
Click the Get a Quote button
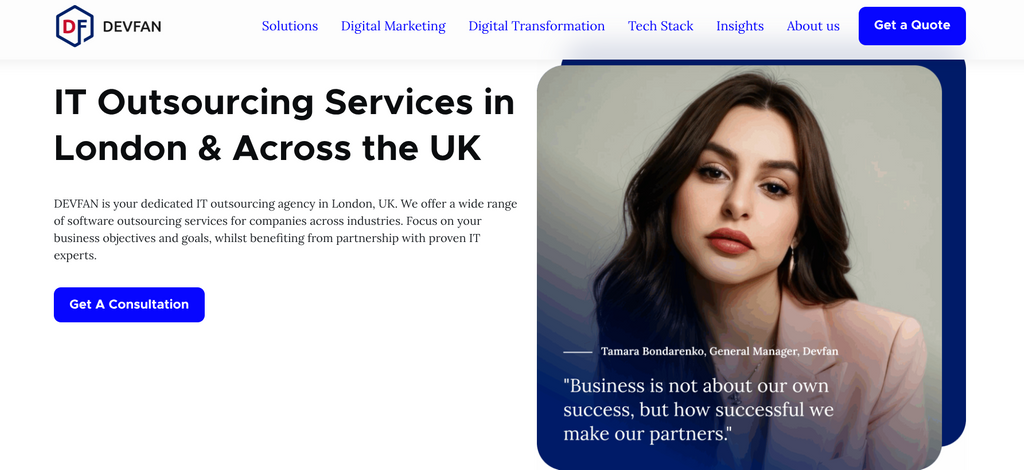click(912, 26)
